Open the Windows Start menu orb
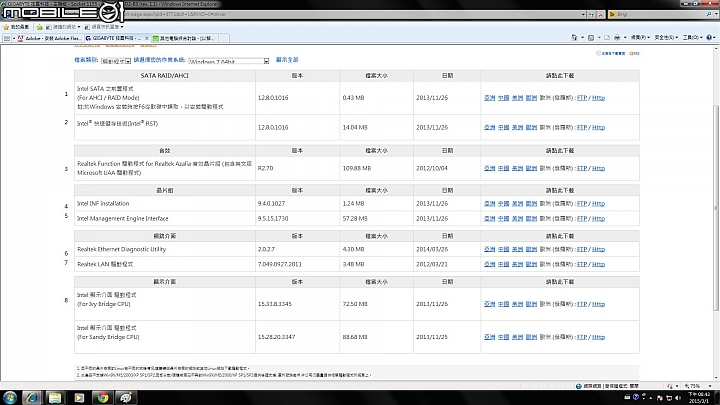Viewport: 720px width, 405px height. (x=10, y=397)
